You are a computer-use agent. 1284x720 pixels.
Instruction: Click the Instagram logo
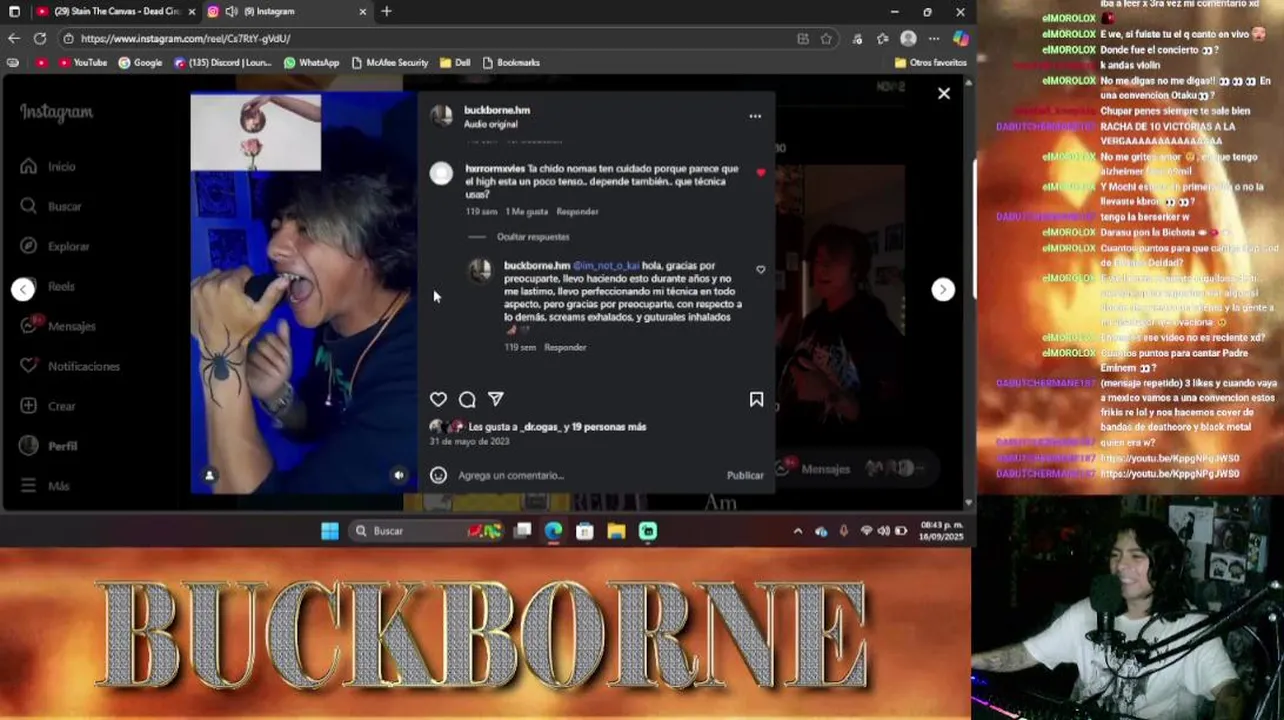pyautogui.click(x=57, y=113)
